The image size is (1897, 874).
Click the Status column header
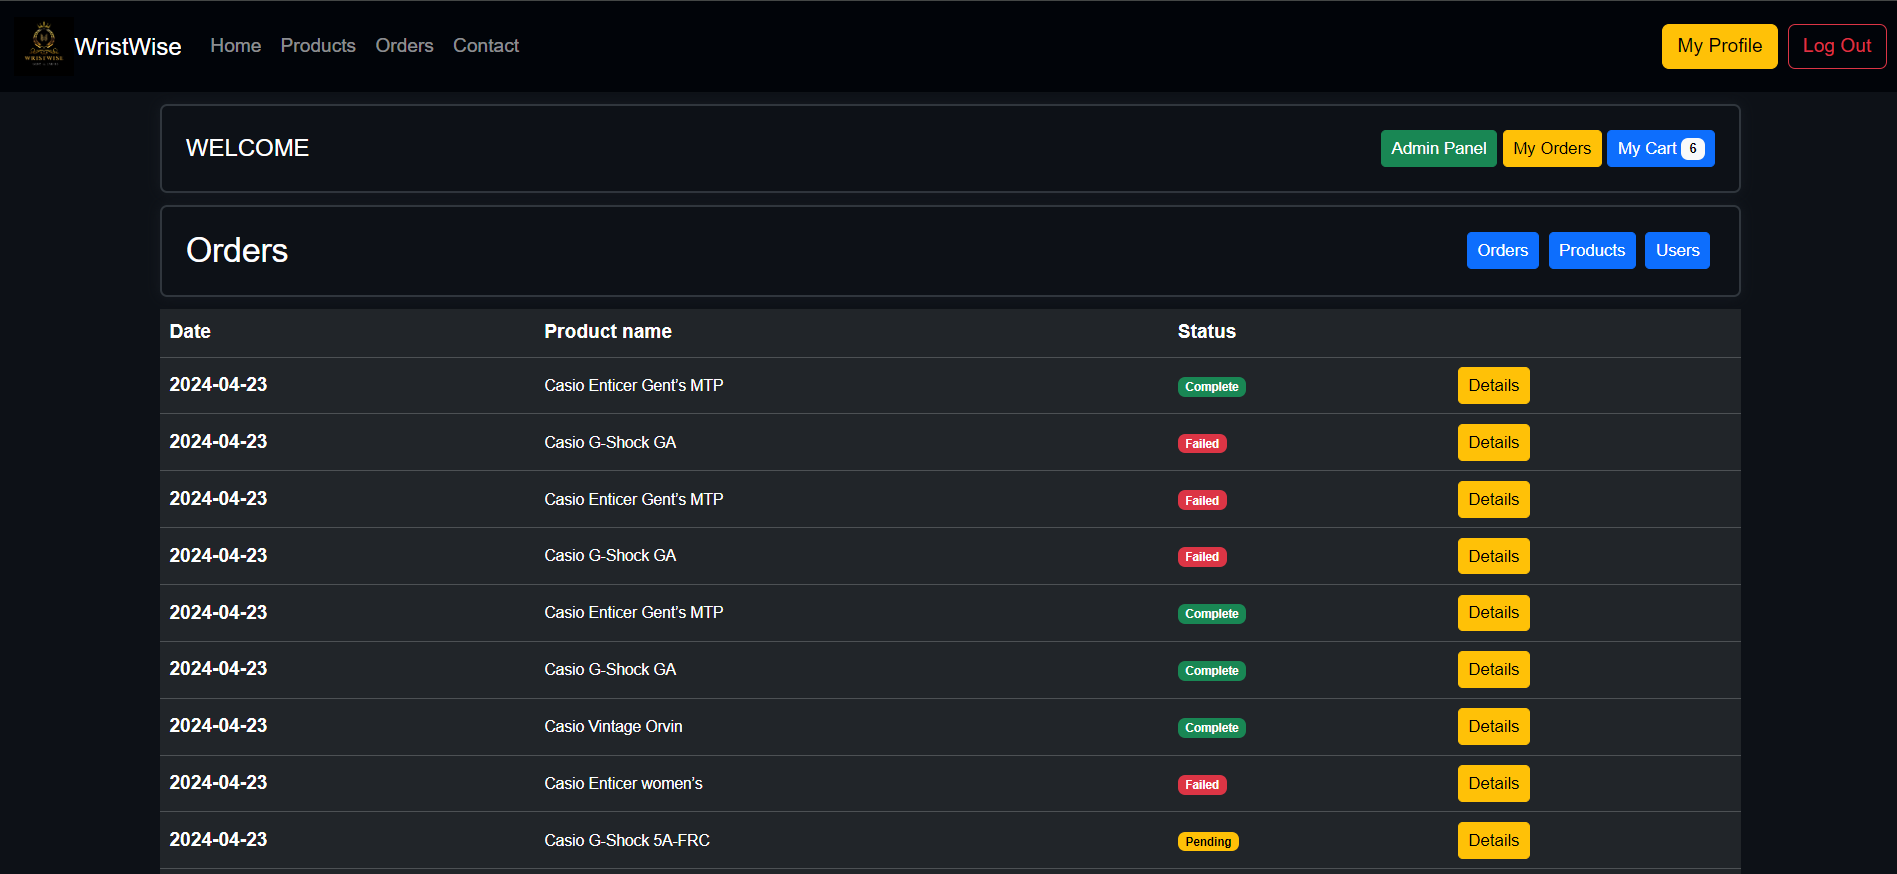[1206, 332]
